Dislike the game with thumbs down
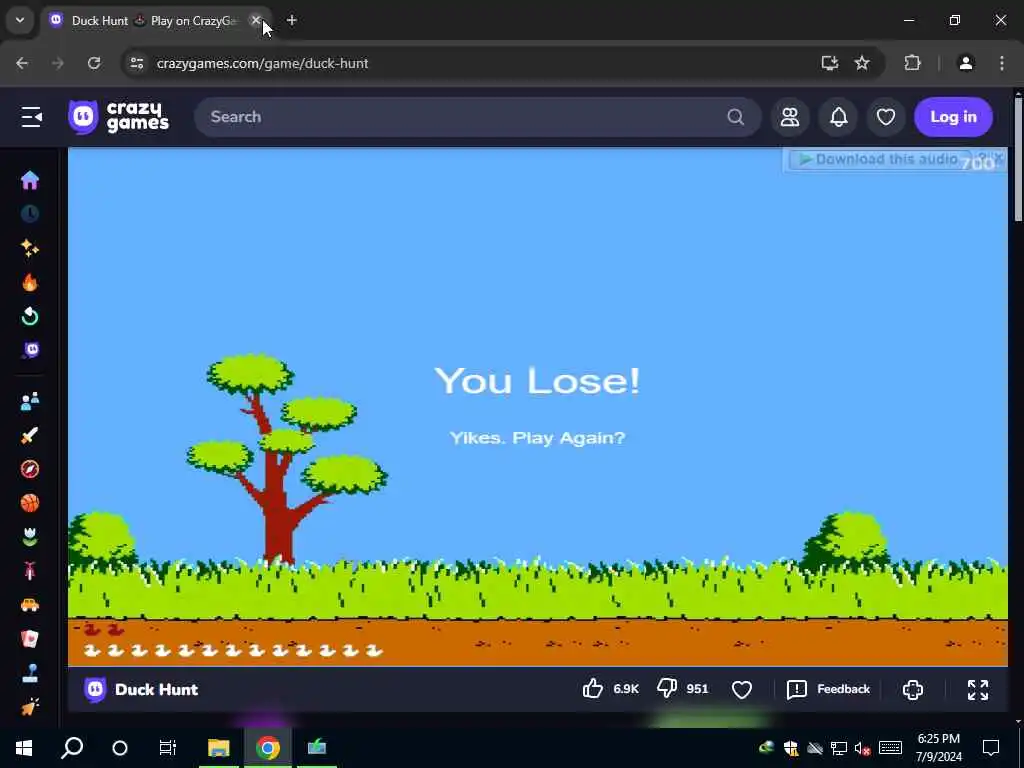Image resolution: width=1024 pixels, height=768 pixels. tap(667, 689)
